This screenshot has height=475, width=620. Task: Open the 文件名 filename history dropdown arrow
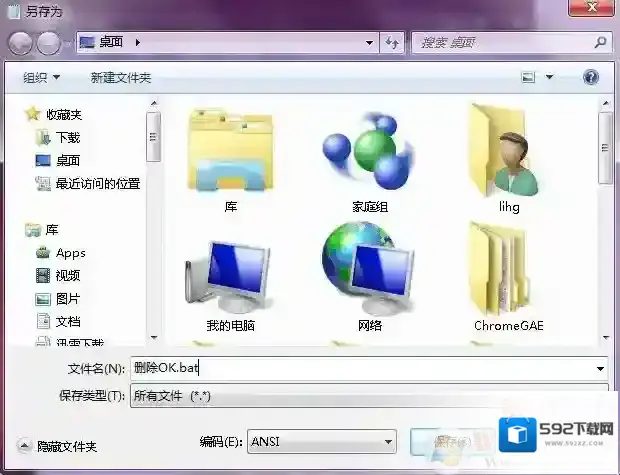(600, 368)
